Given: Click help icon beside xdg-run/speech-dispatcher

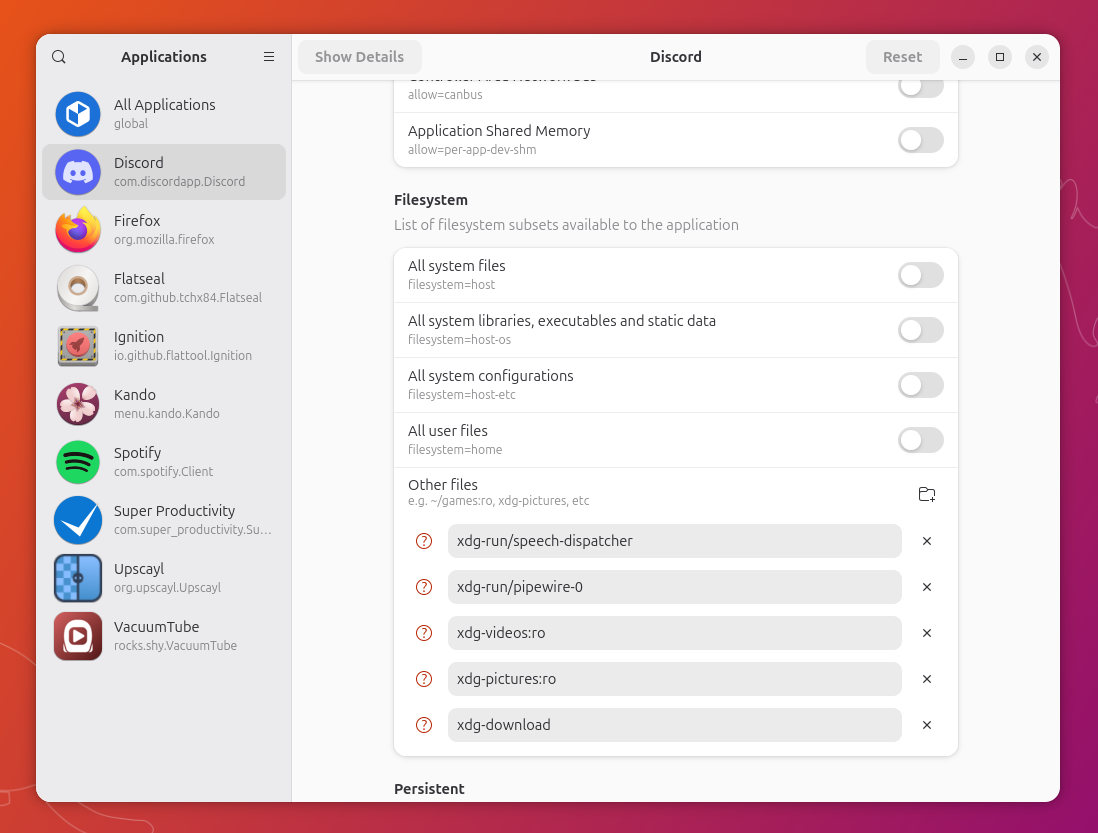Looking at the screenshot, I should 424,541.
